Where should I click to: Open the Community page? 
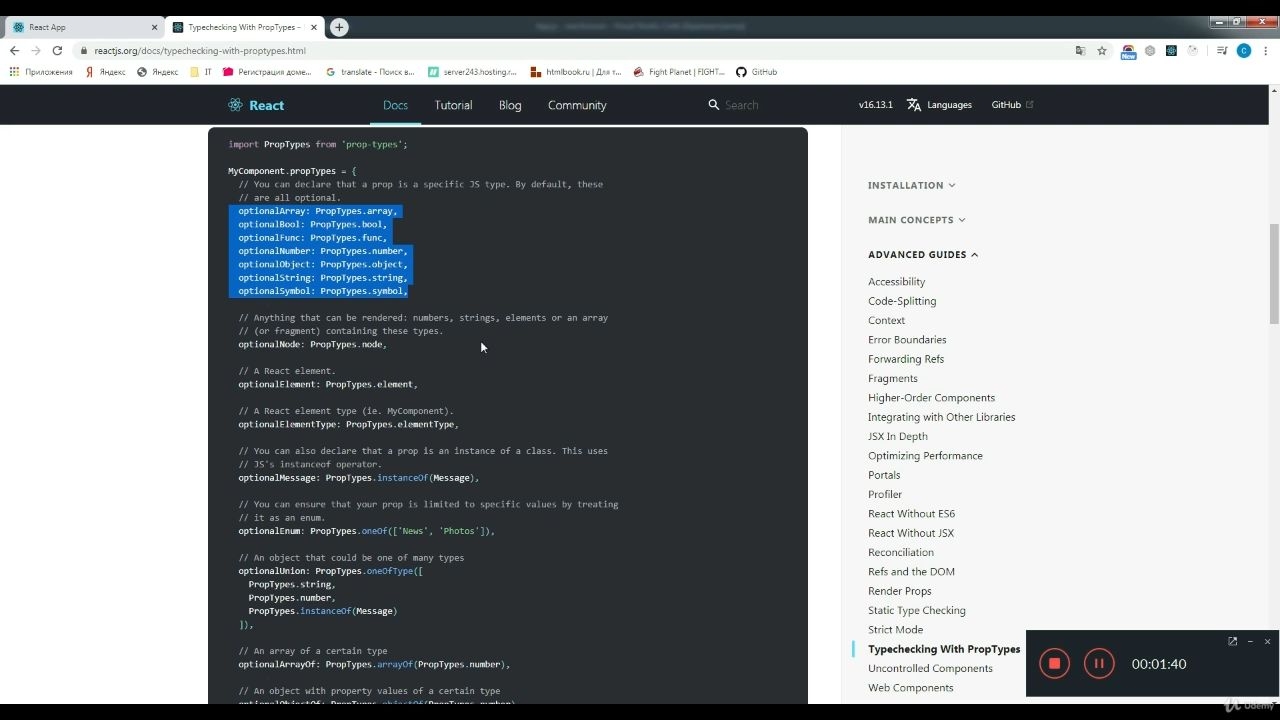click(577, 105)
